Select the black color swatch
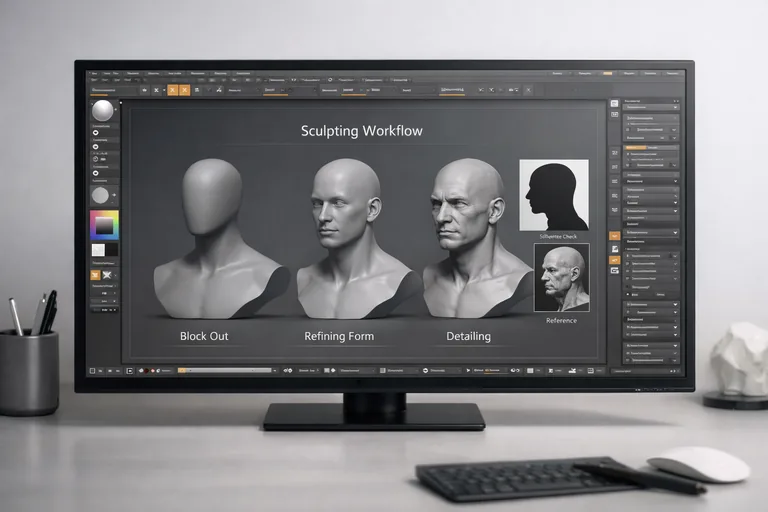 pos(112,250)
